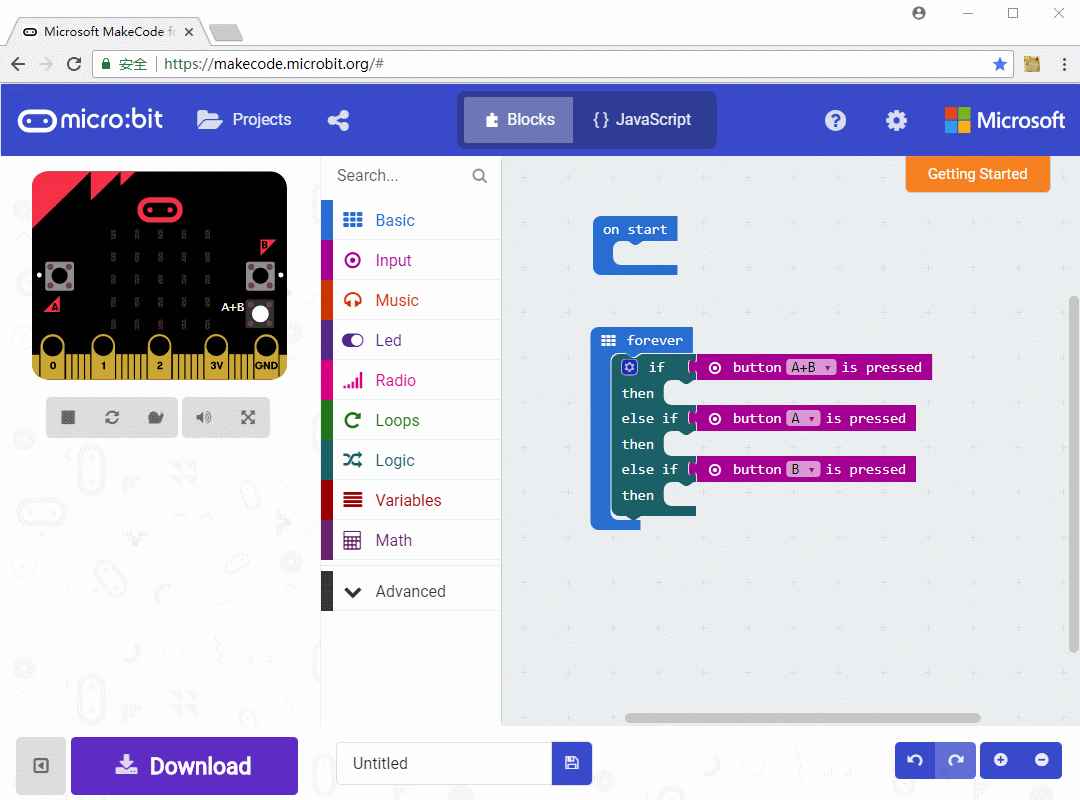Collapse the simulator panel
The height and width of the screenshot is (800, 1080).
click(x=40, y=765)
